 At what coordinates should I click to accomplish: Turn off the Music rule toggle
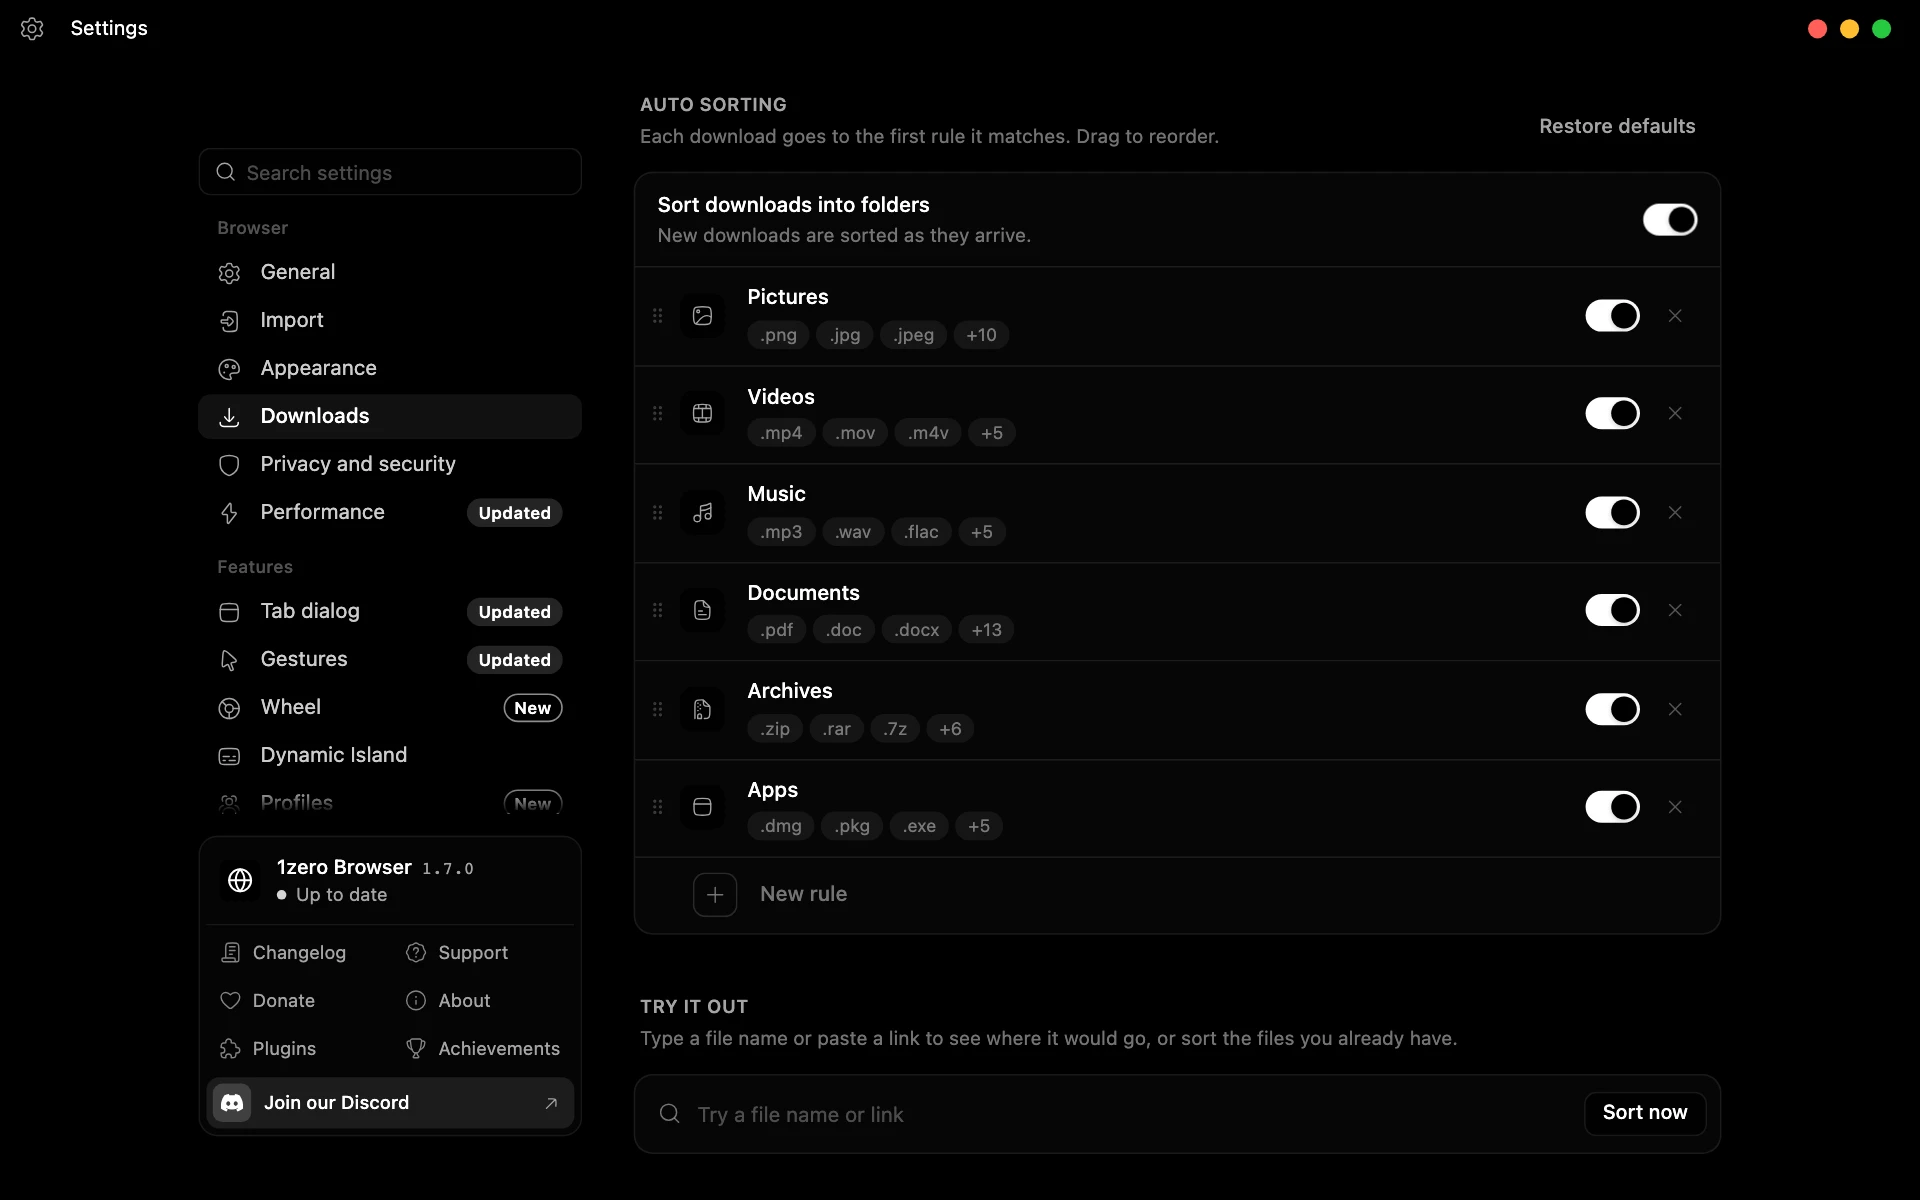coord(1612,512)
